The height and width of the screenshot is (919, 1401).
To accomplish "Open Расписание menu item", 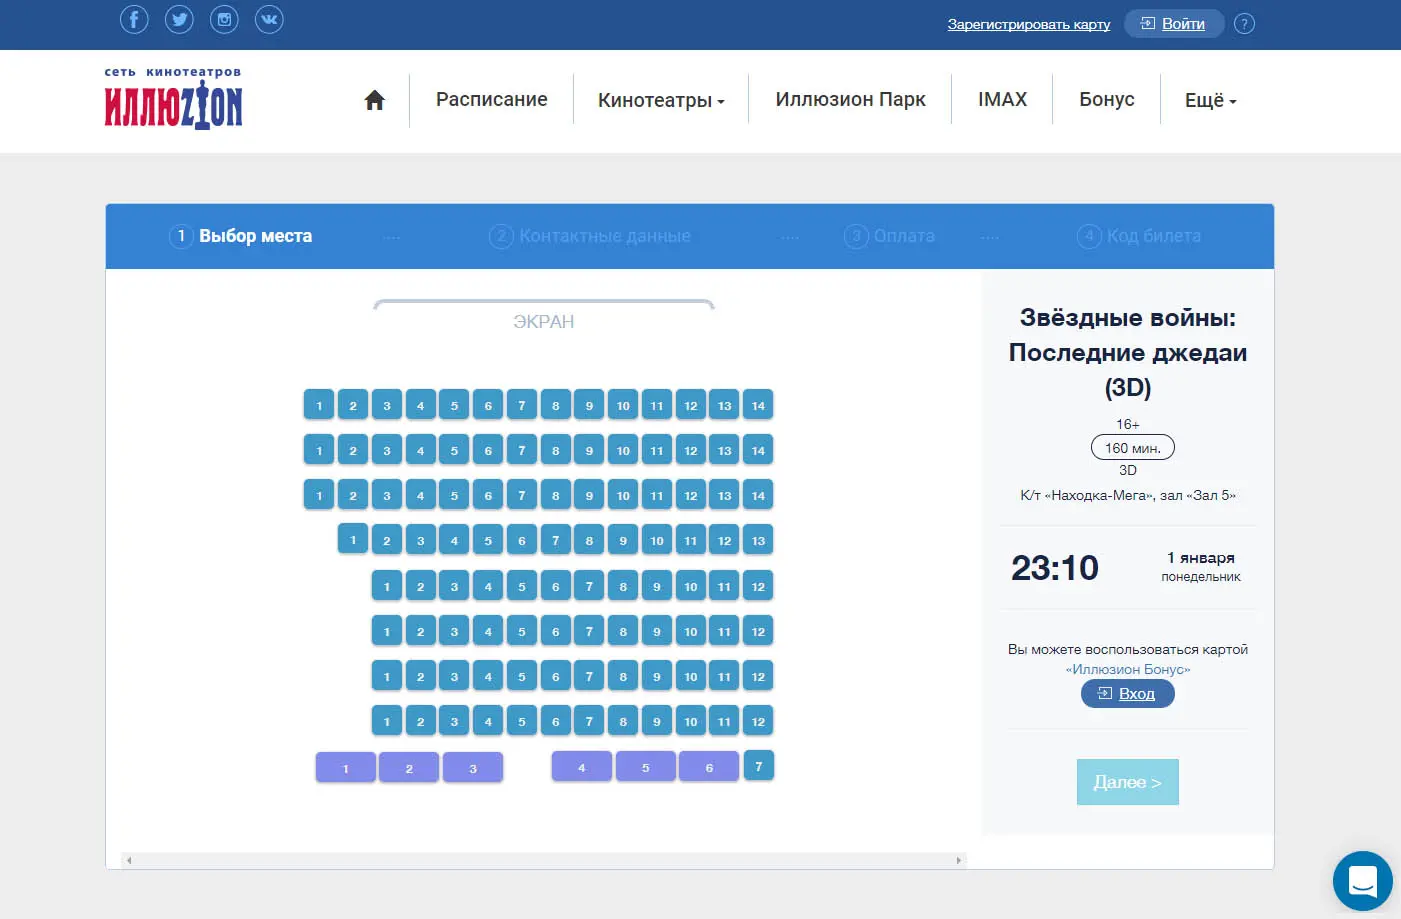I will pos(492,99).
